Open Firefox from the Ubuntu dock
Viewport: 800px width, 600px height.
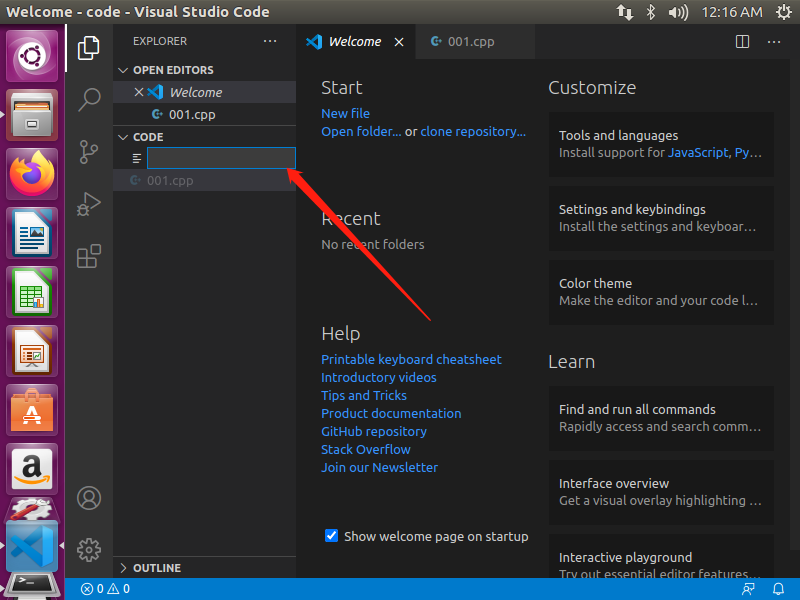click(33, 174)
